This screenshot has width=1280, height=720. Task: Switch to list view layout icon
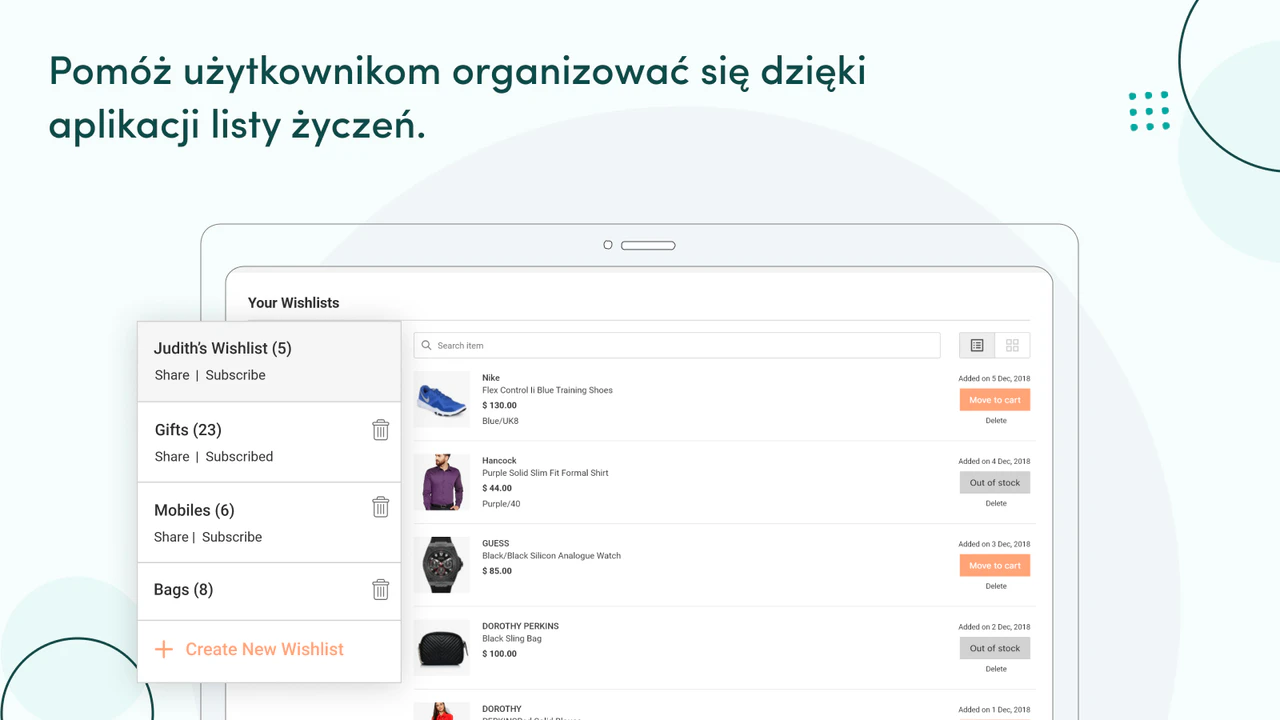(977, 345)
